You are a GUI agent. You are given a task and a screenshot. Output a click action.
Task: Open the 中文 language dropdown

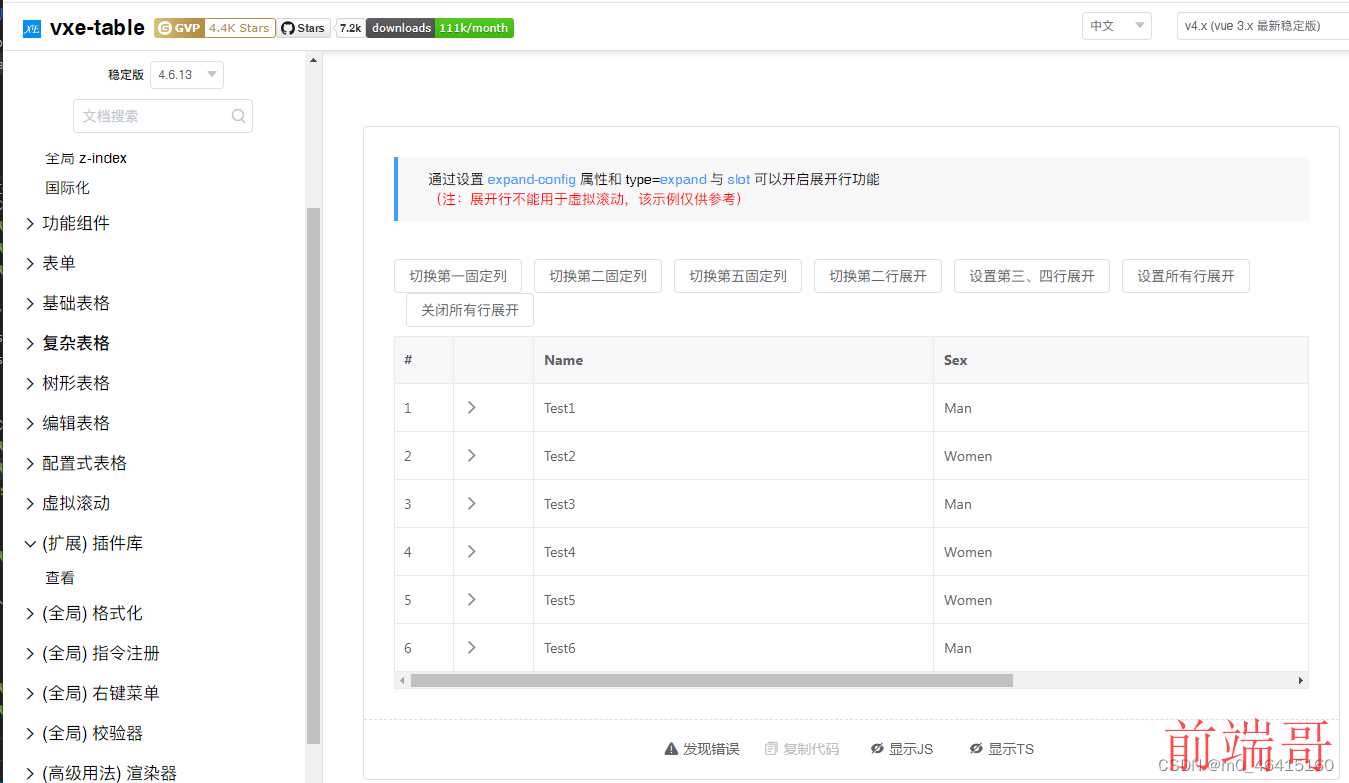tap(1117, 26)
